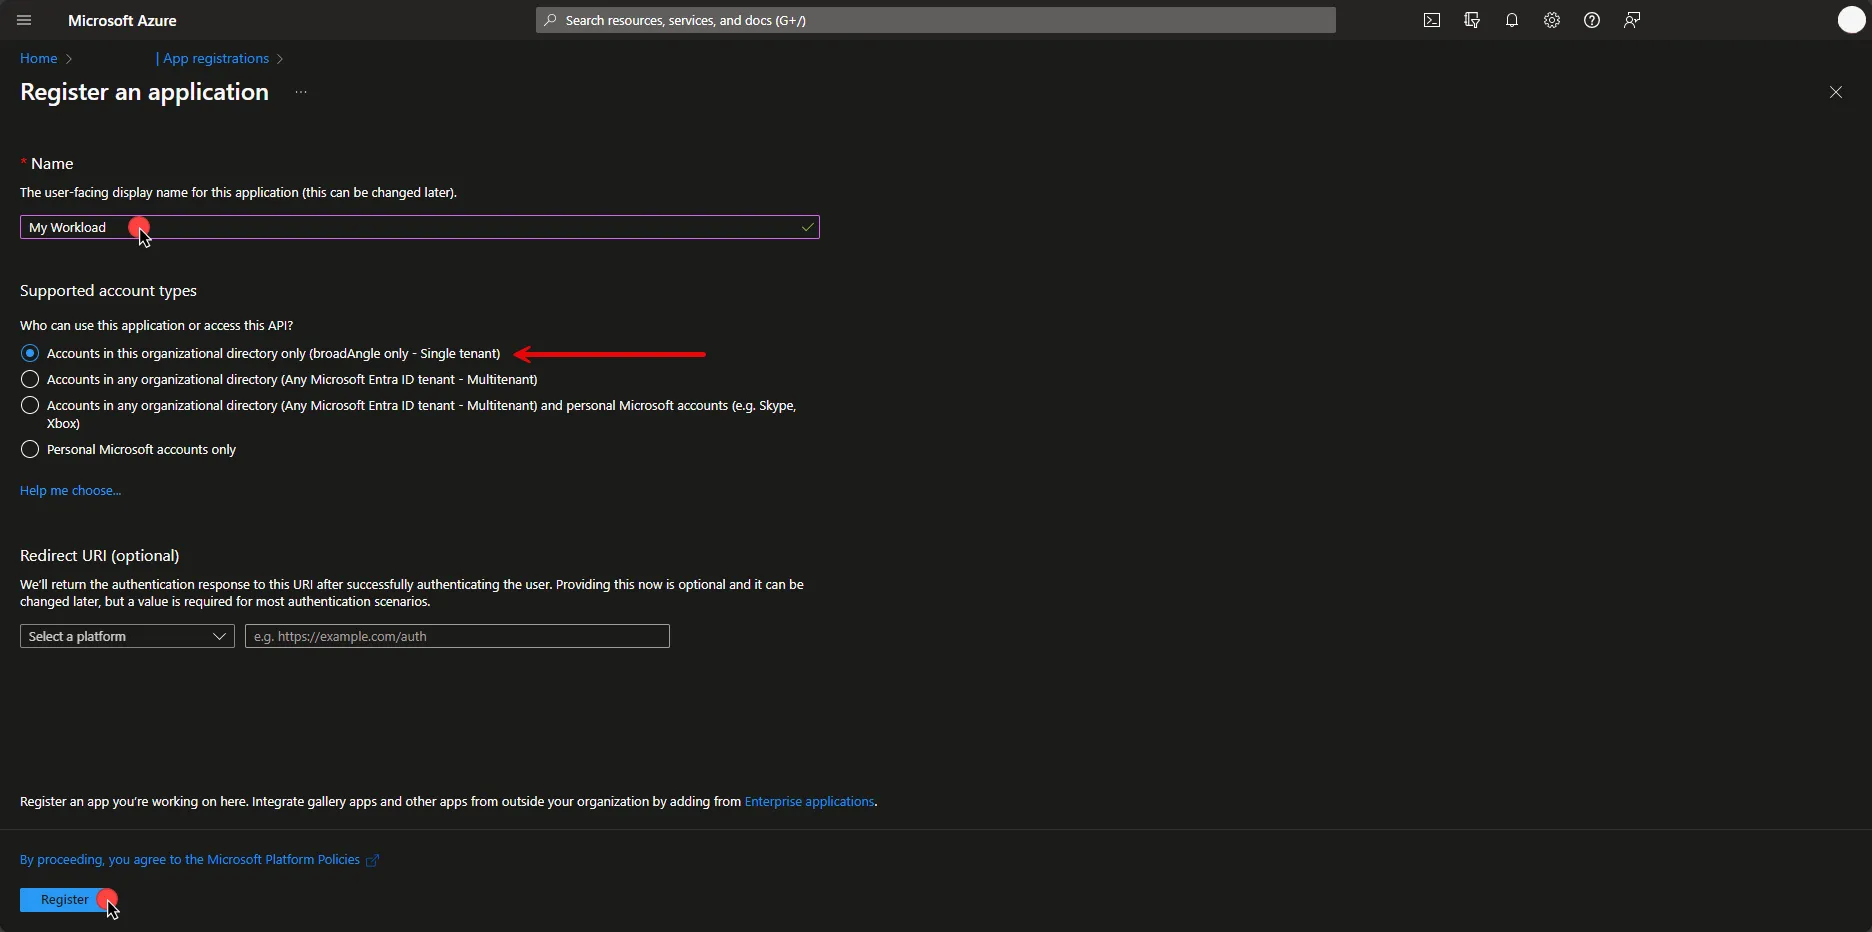Click the ellipsis next to page title
This screenshot has height=932, width=1872.
(301, 92)
